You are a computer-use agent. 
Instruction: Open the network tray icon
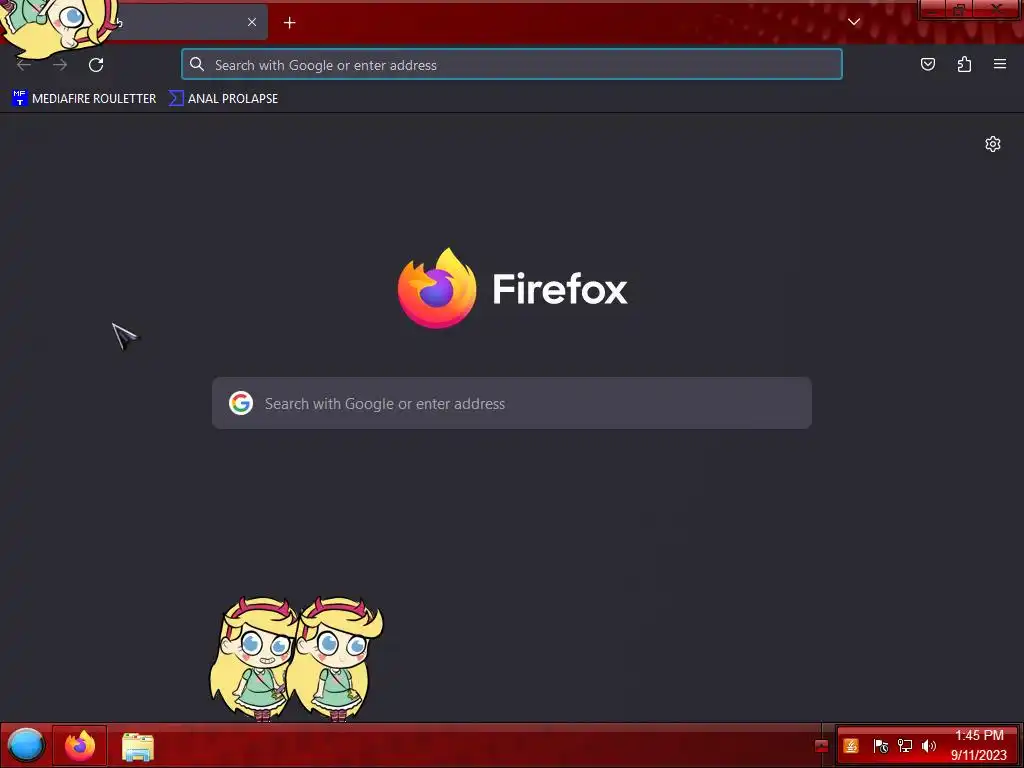[x=905, y=746]
